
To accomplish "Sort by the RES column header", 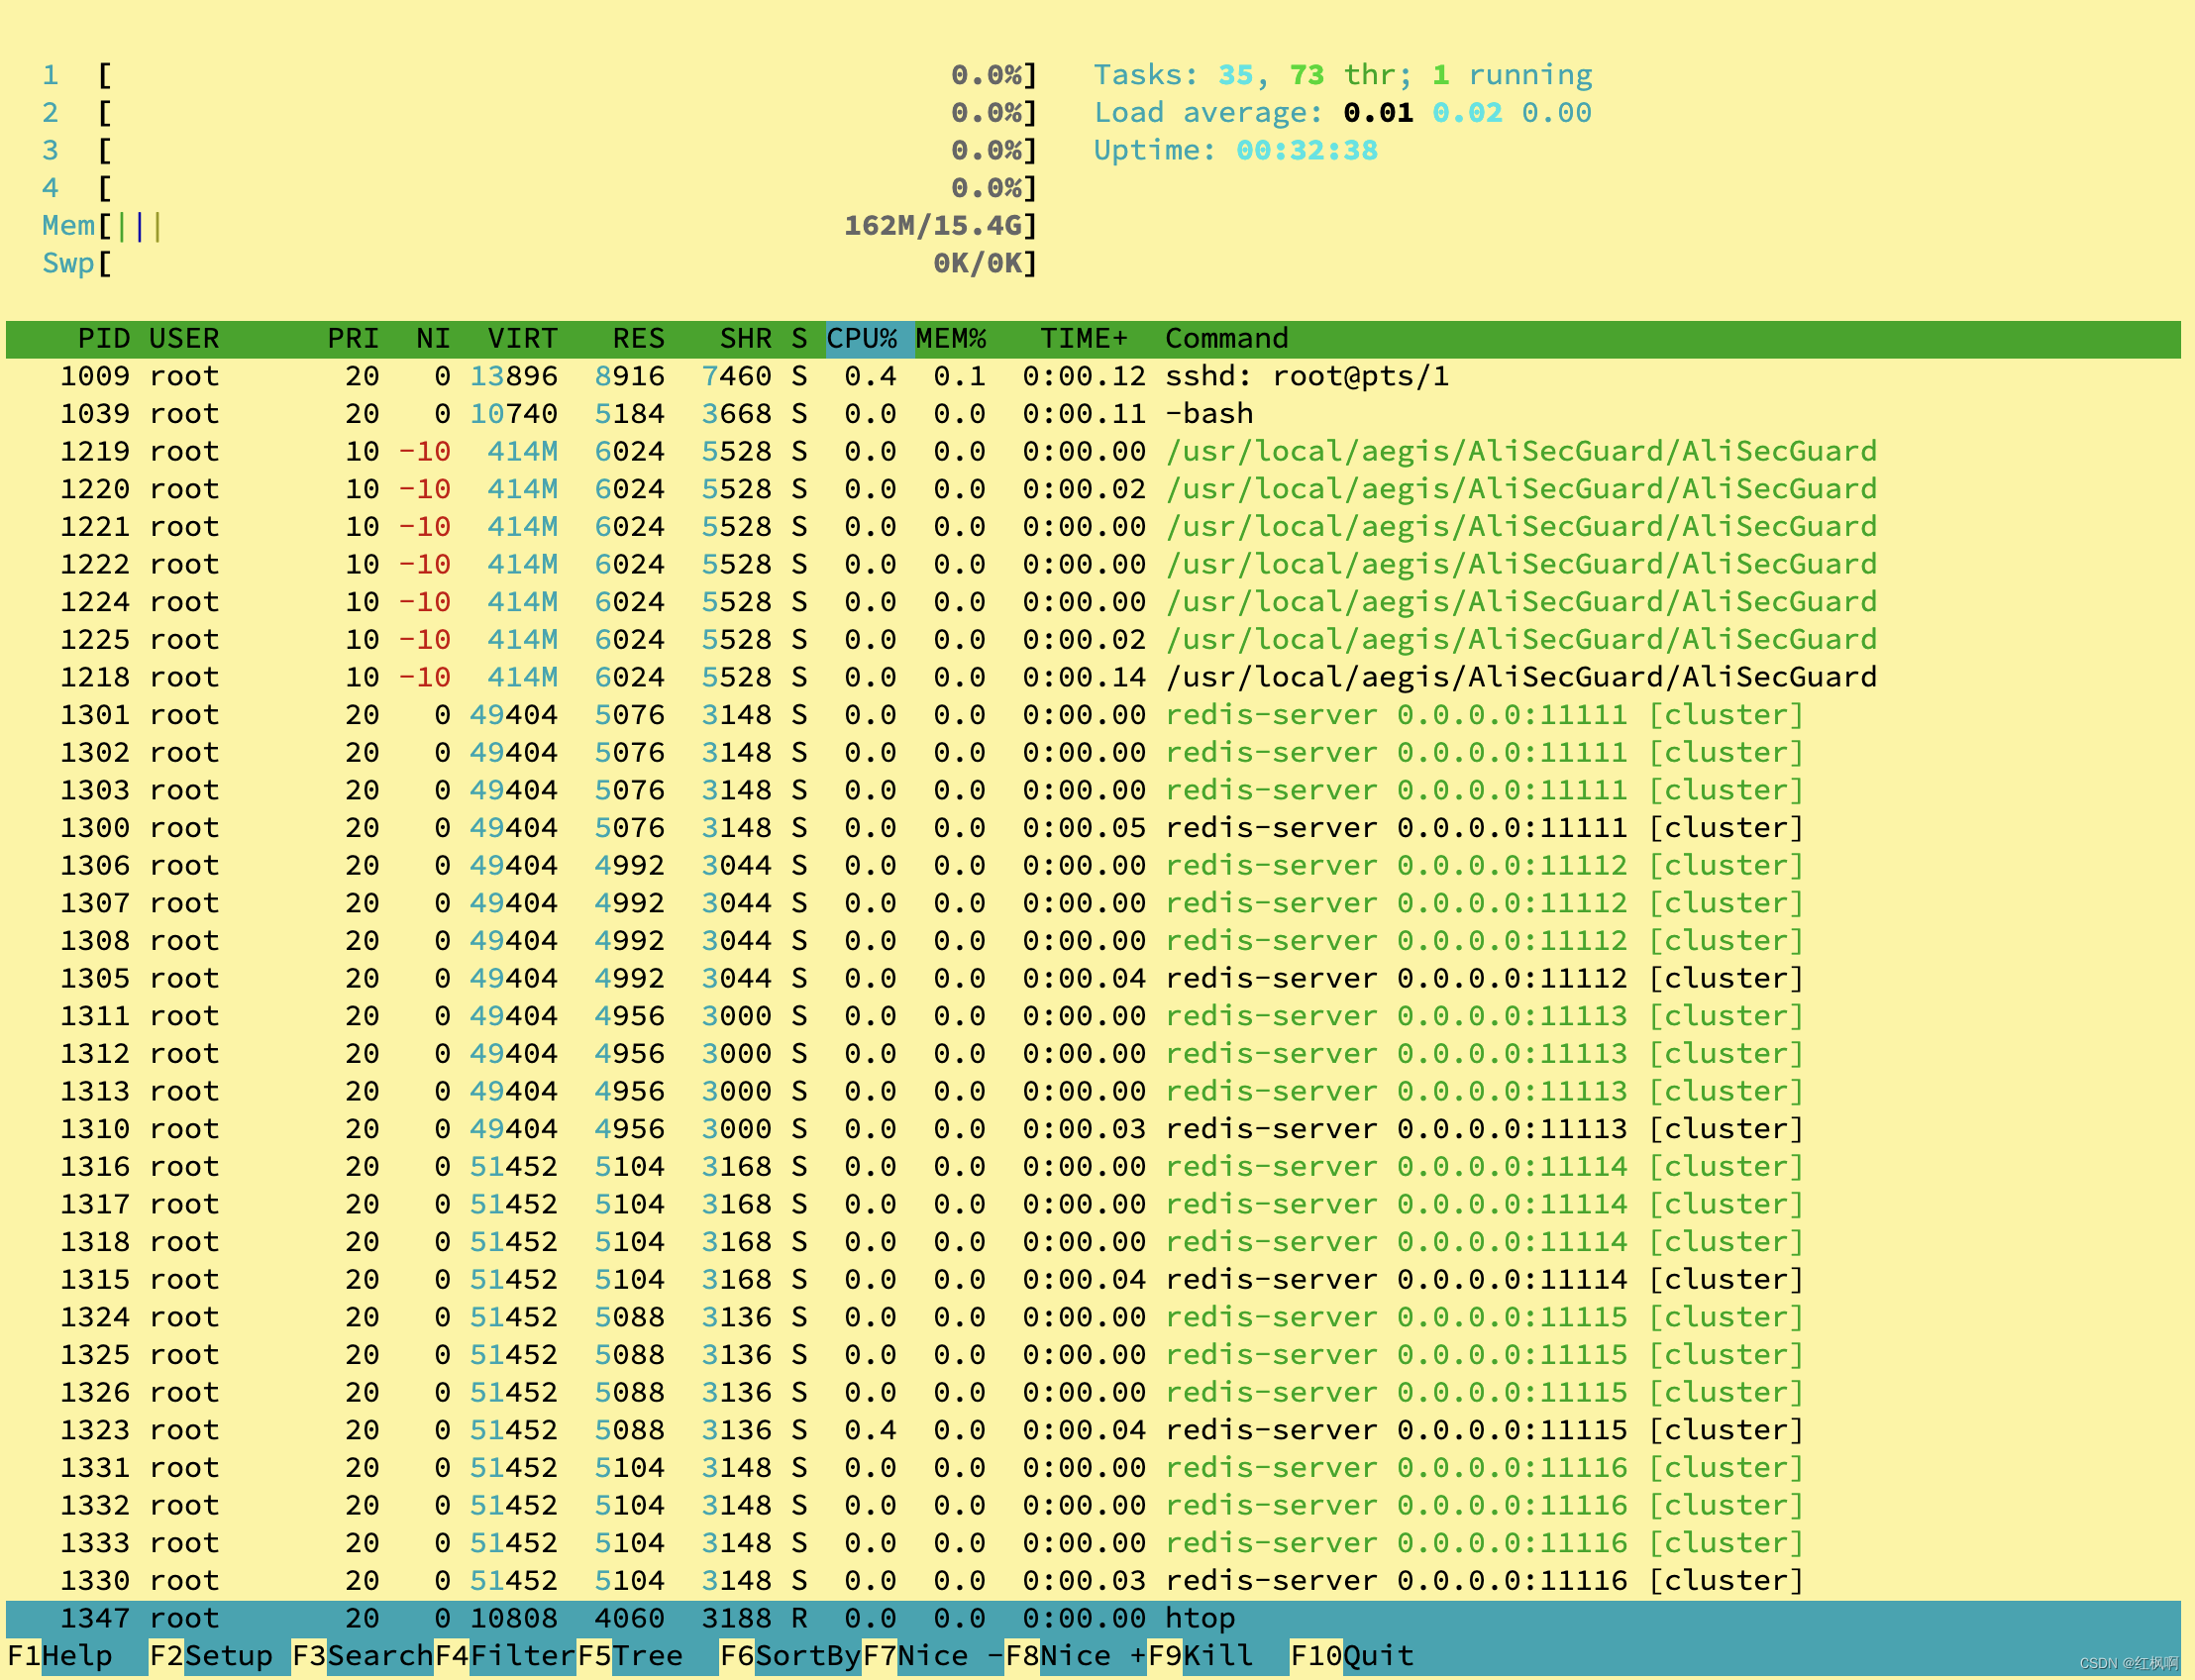I will tap(638, 339).
